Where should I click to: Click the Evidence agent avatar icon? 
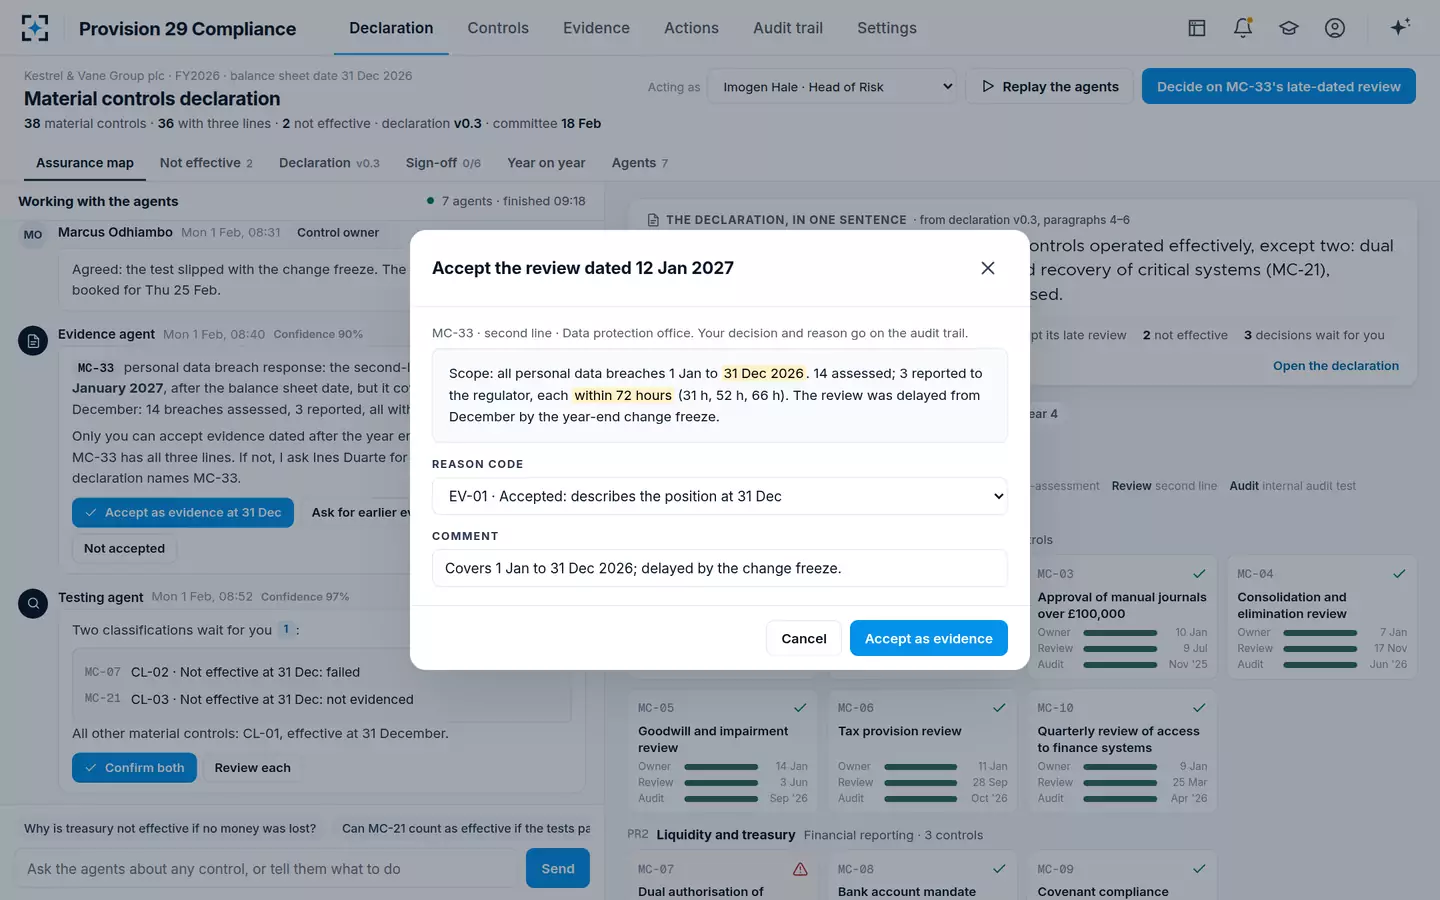click(33, 341)
